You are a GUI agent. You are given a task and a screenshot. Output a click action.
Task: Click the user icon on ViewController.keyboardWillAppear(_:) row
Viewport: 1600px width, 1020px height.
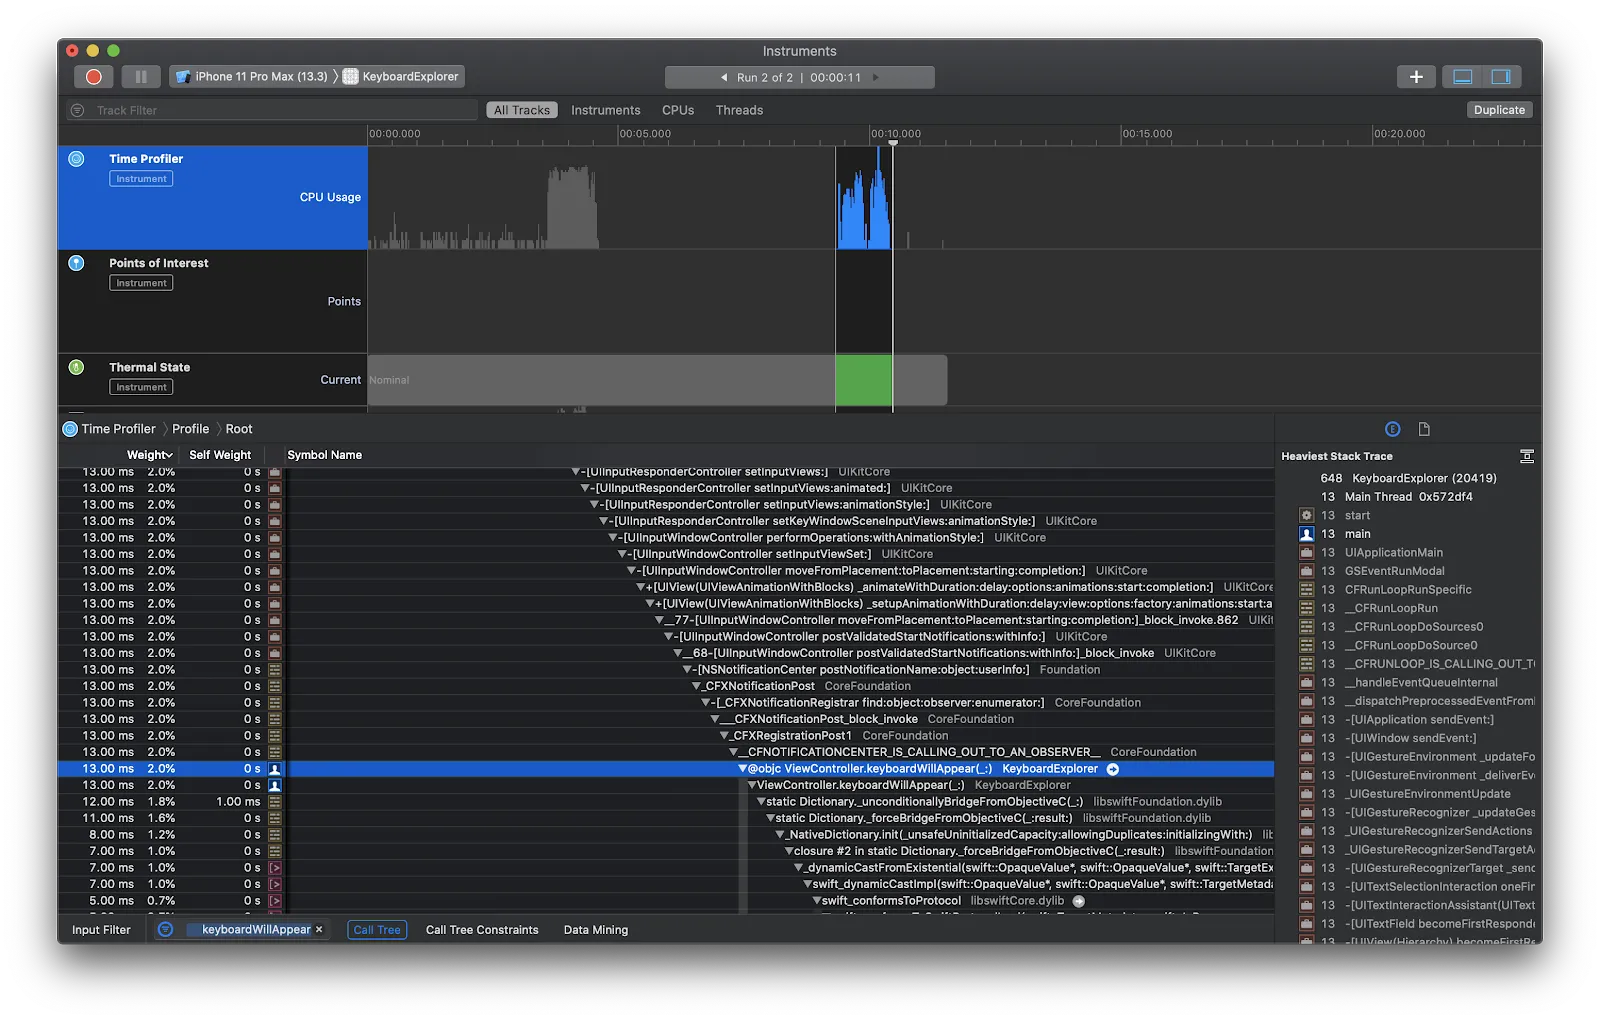274,786
